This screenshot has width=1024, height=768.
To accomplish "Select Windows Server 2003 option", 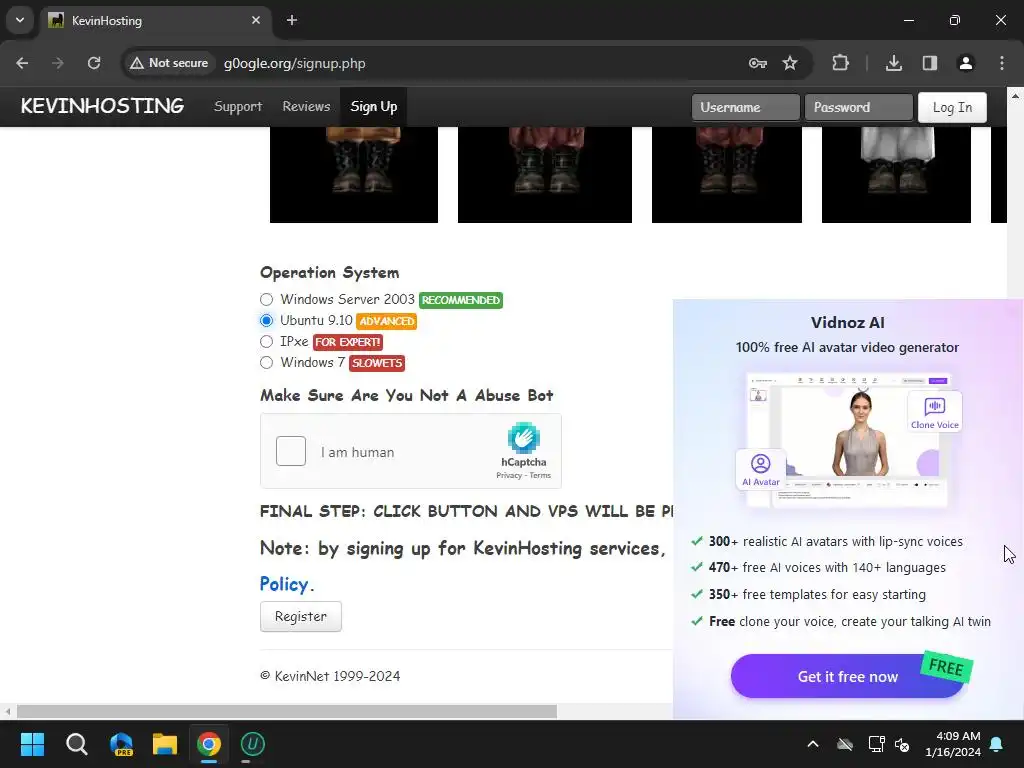I will [x=266, y=300].
